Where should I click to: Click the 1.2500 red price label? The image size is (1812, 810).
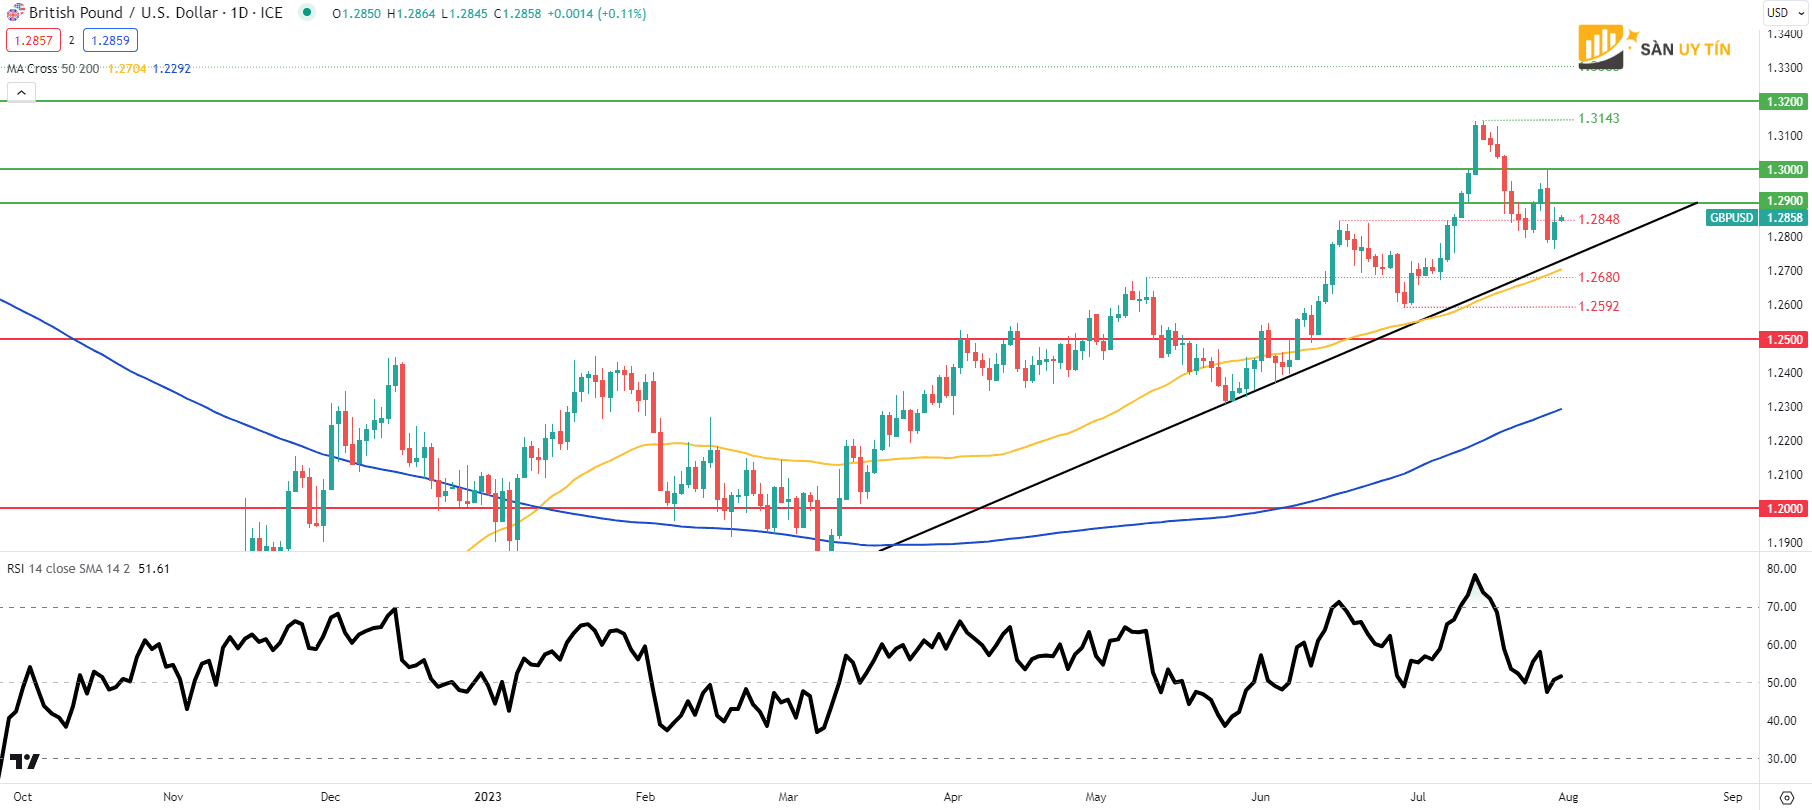1784,340
